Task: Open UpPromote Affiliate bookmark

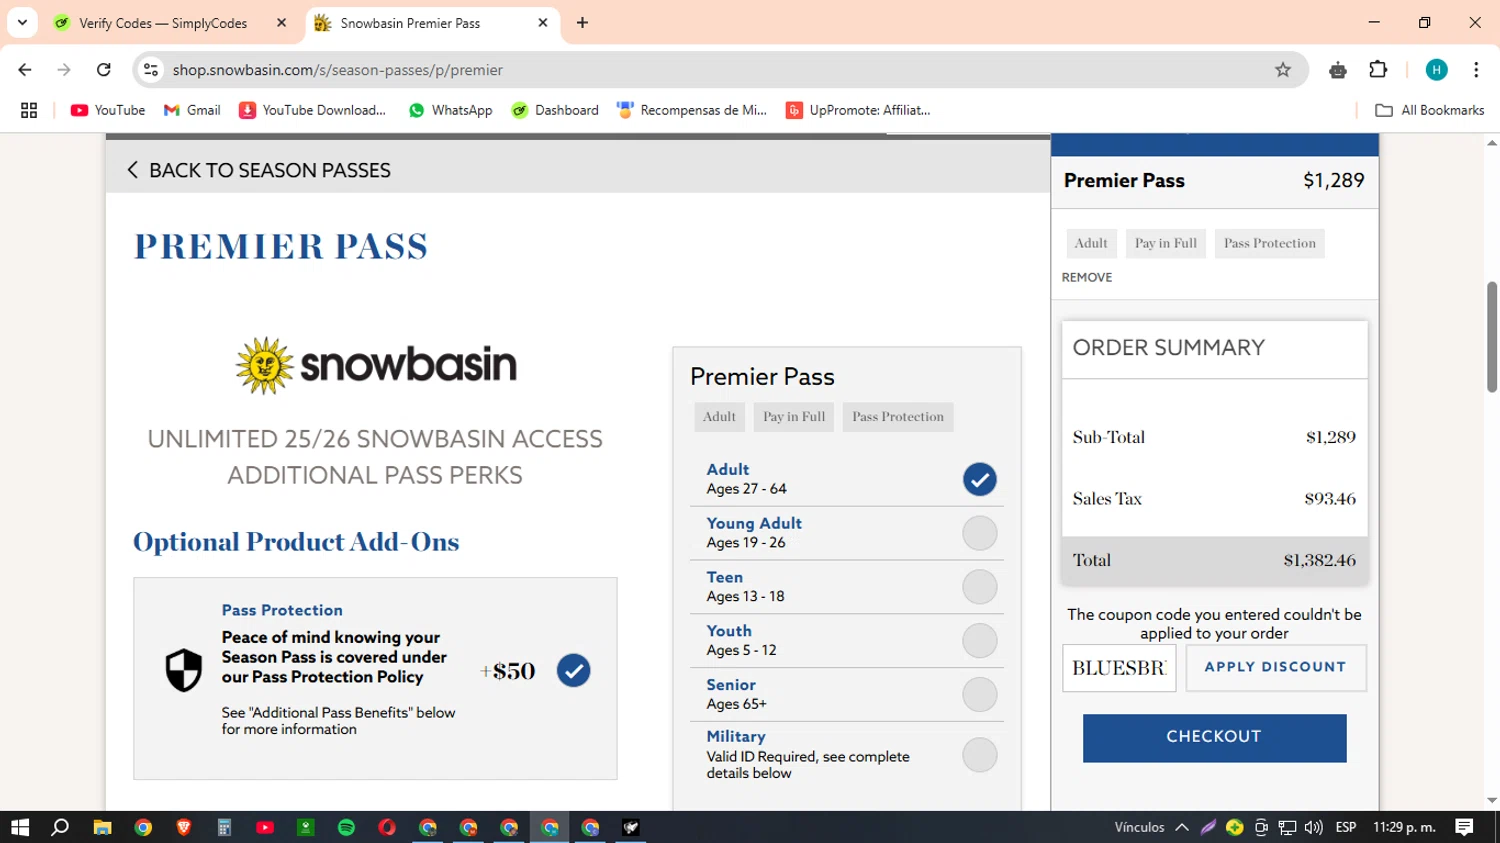Action: [858, 110]
